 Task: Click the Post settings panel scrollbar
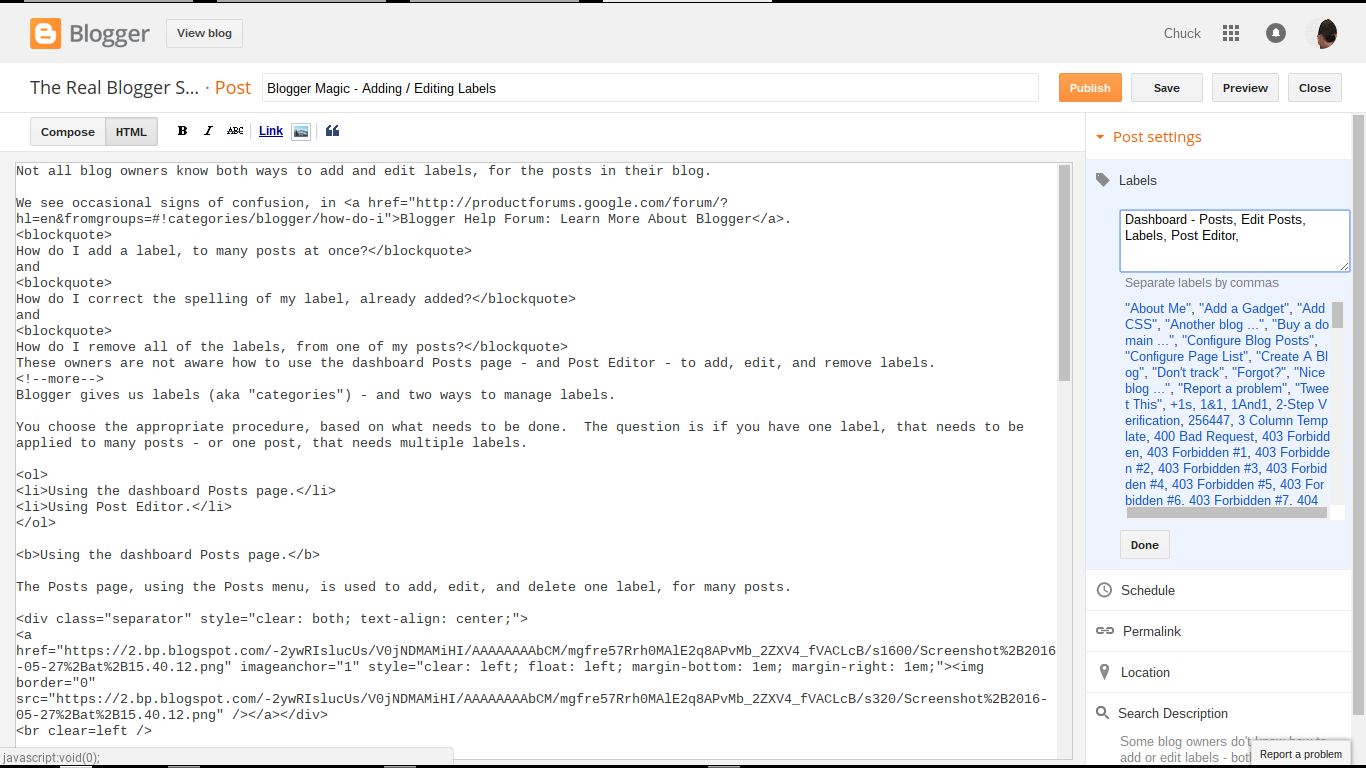[1358, 415]
